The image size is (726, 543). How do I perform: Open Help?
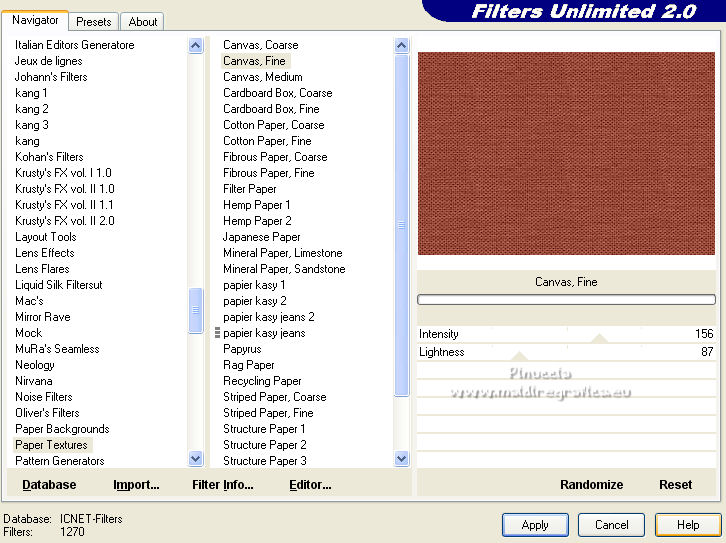click(x=688, y=525)
